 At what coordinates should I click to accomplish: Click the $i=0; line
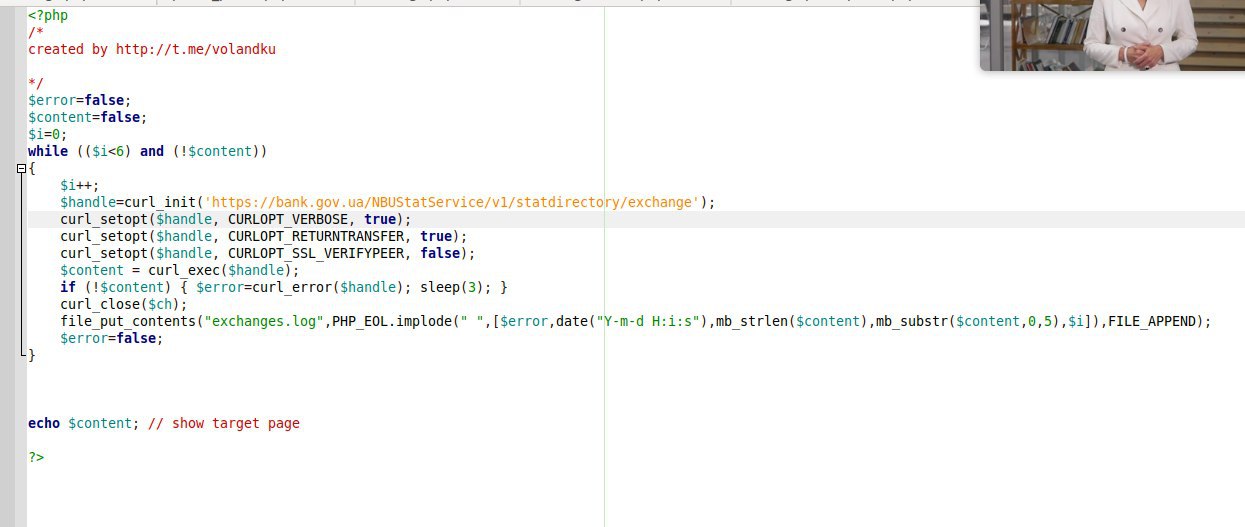pyautogui.click(x=48, y=134)
